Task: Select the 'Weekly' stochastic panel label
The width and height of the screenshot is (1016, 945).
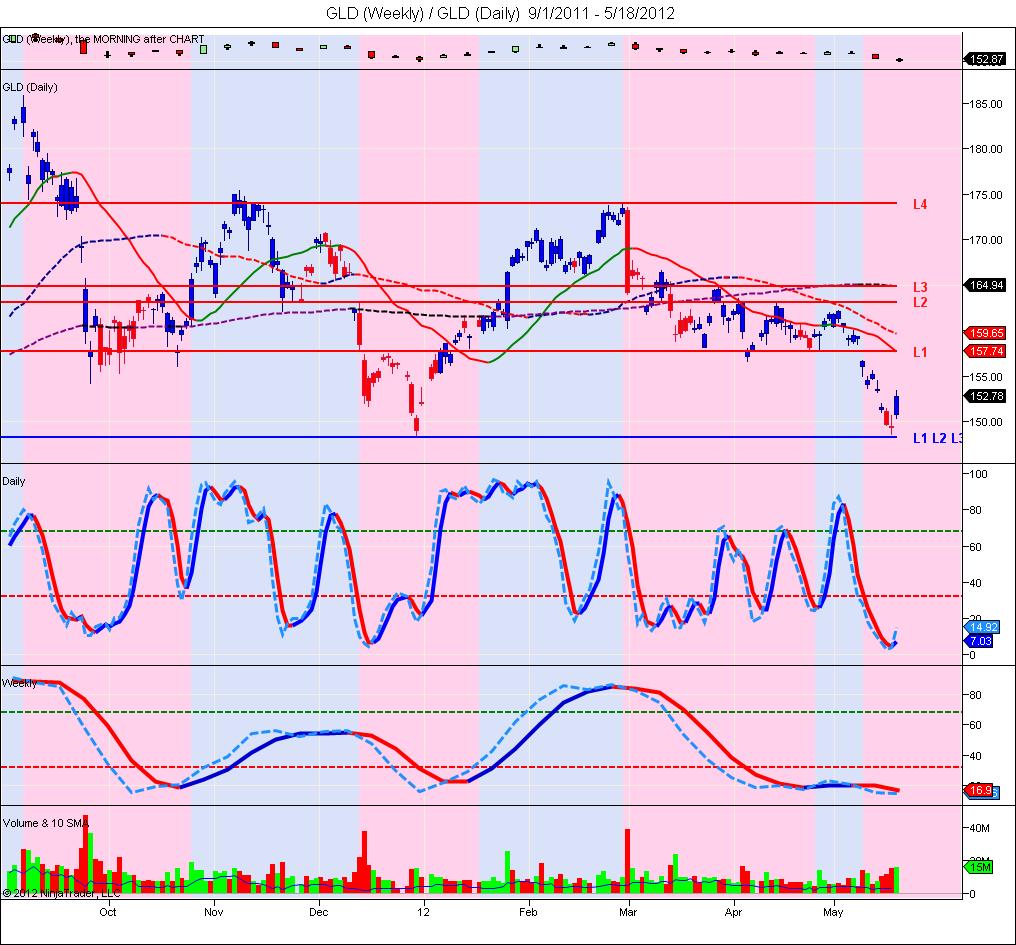Action: [19, 683]
